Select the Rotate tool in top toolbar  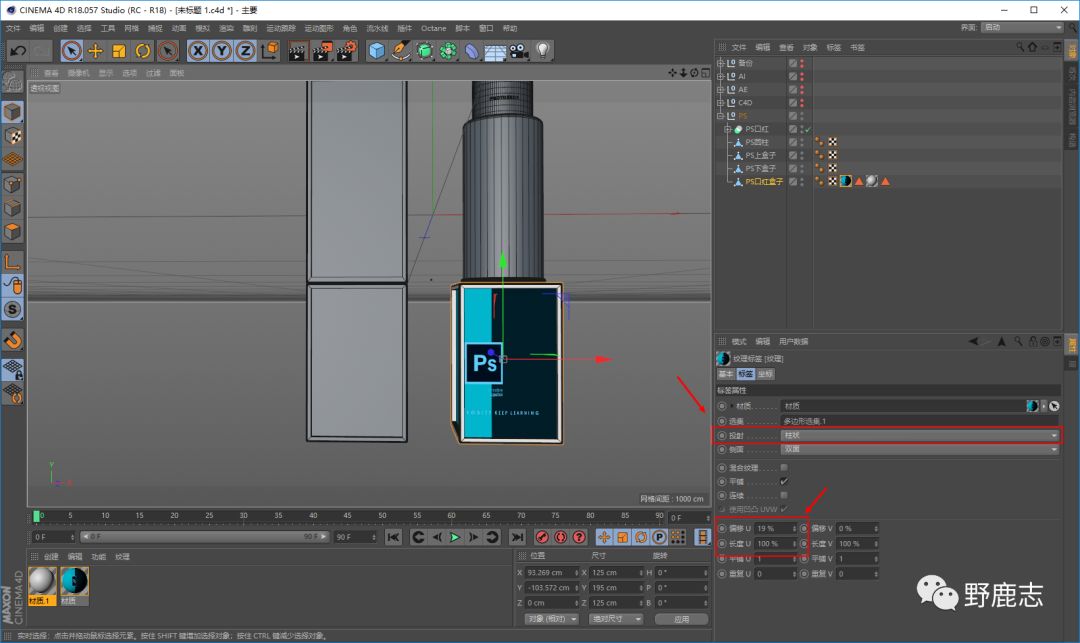click(143, 51)
